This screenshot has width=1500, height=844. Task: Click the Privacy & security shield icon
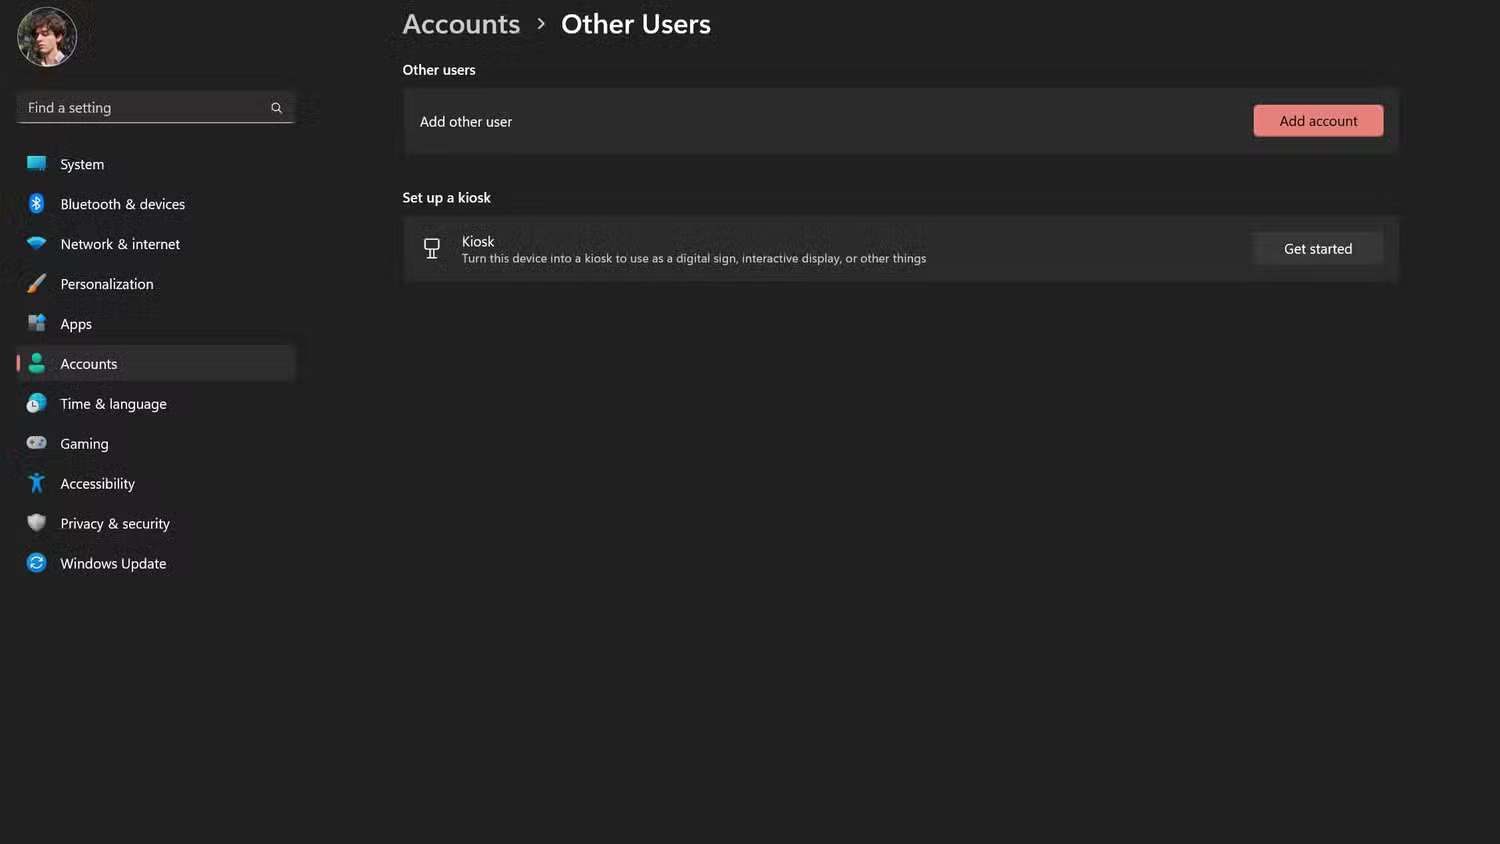(36, 523)
